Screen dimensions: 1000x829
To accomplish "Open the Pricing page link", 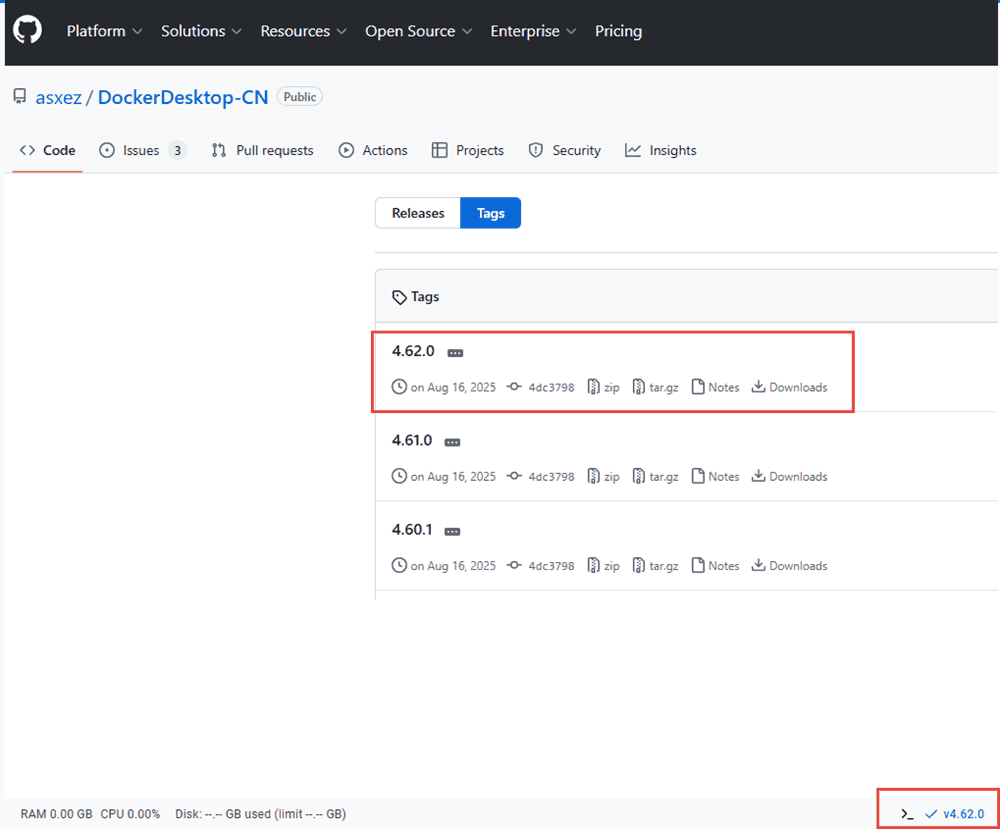I will pos(618,31).
